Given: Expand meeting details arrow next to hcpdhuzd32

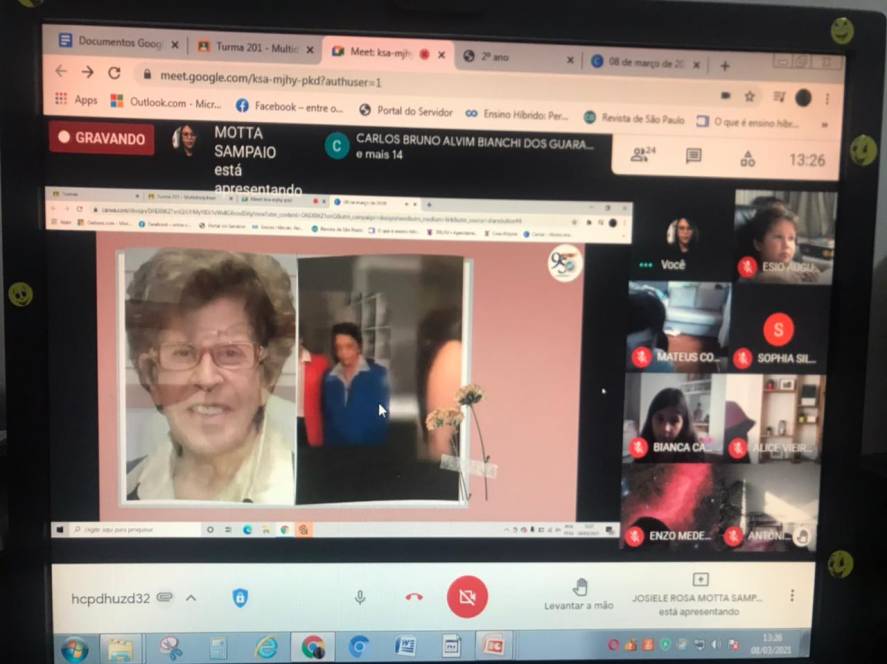Looking at the screenshot, I should tap(191, 598).
